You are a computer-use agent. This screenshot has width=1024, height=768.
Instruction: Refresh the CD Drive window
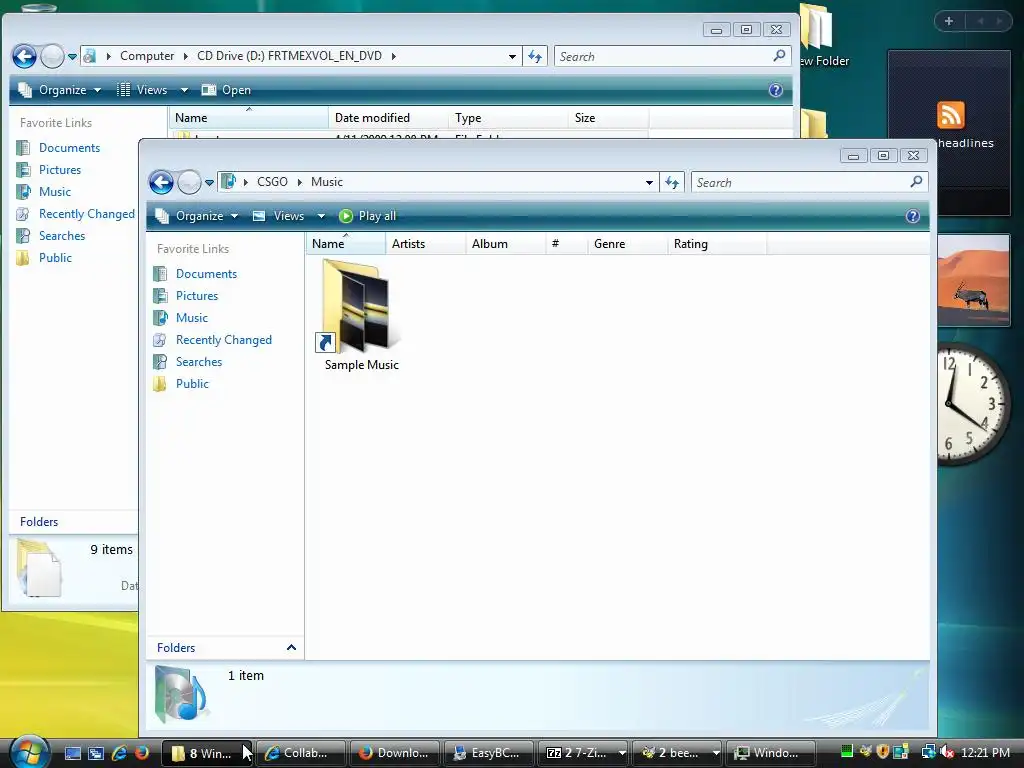point(535,56)
